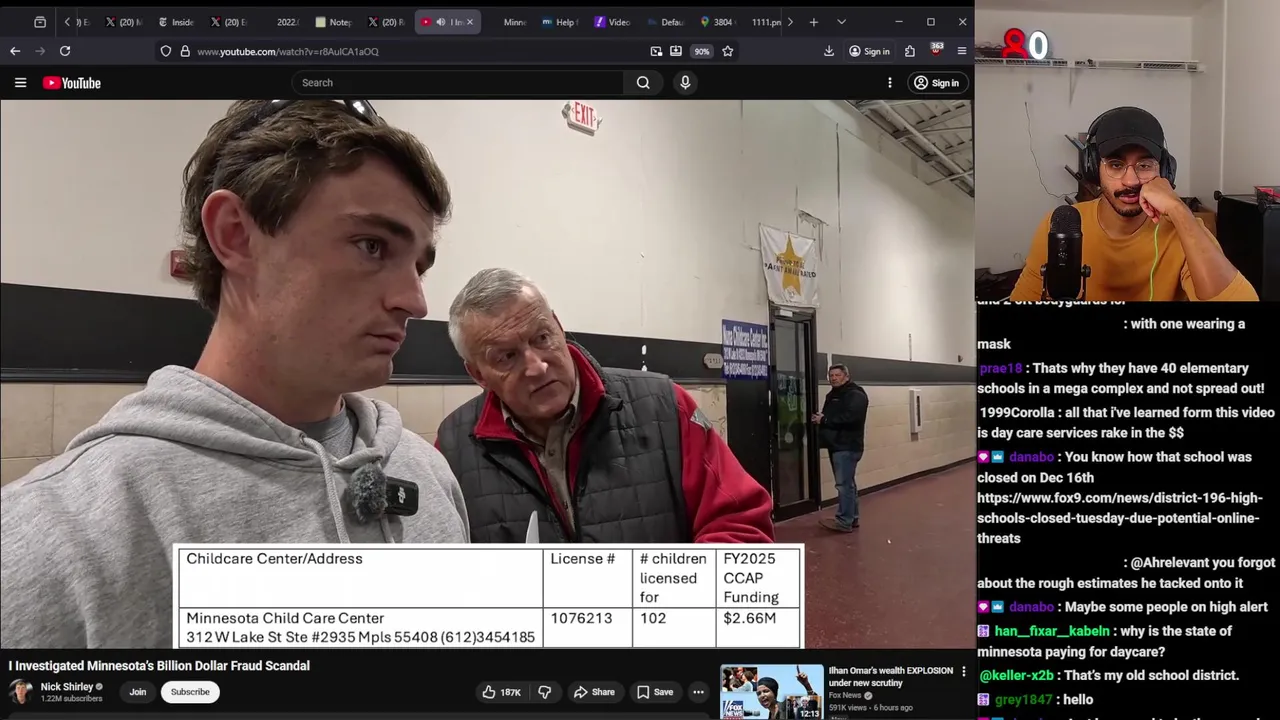Image resolution: width=1280 pixels, height=720 pixels.
Task: Open the extensions puzzle icon
Action: 910,51
